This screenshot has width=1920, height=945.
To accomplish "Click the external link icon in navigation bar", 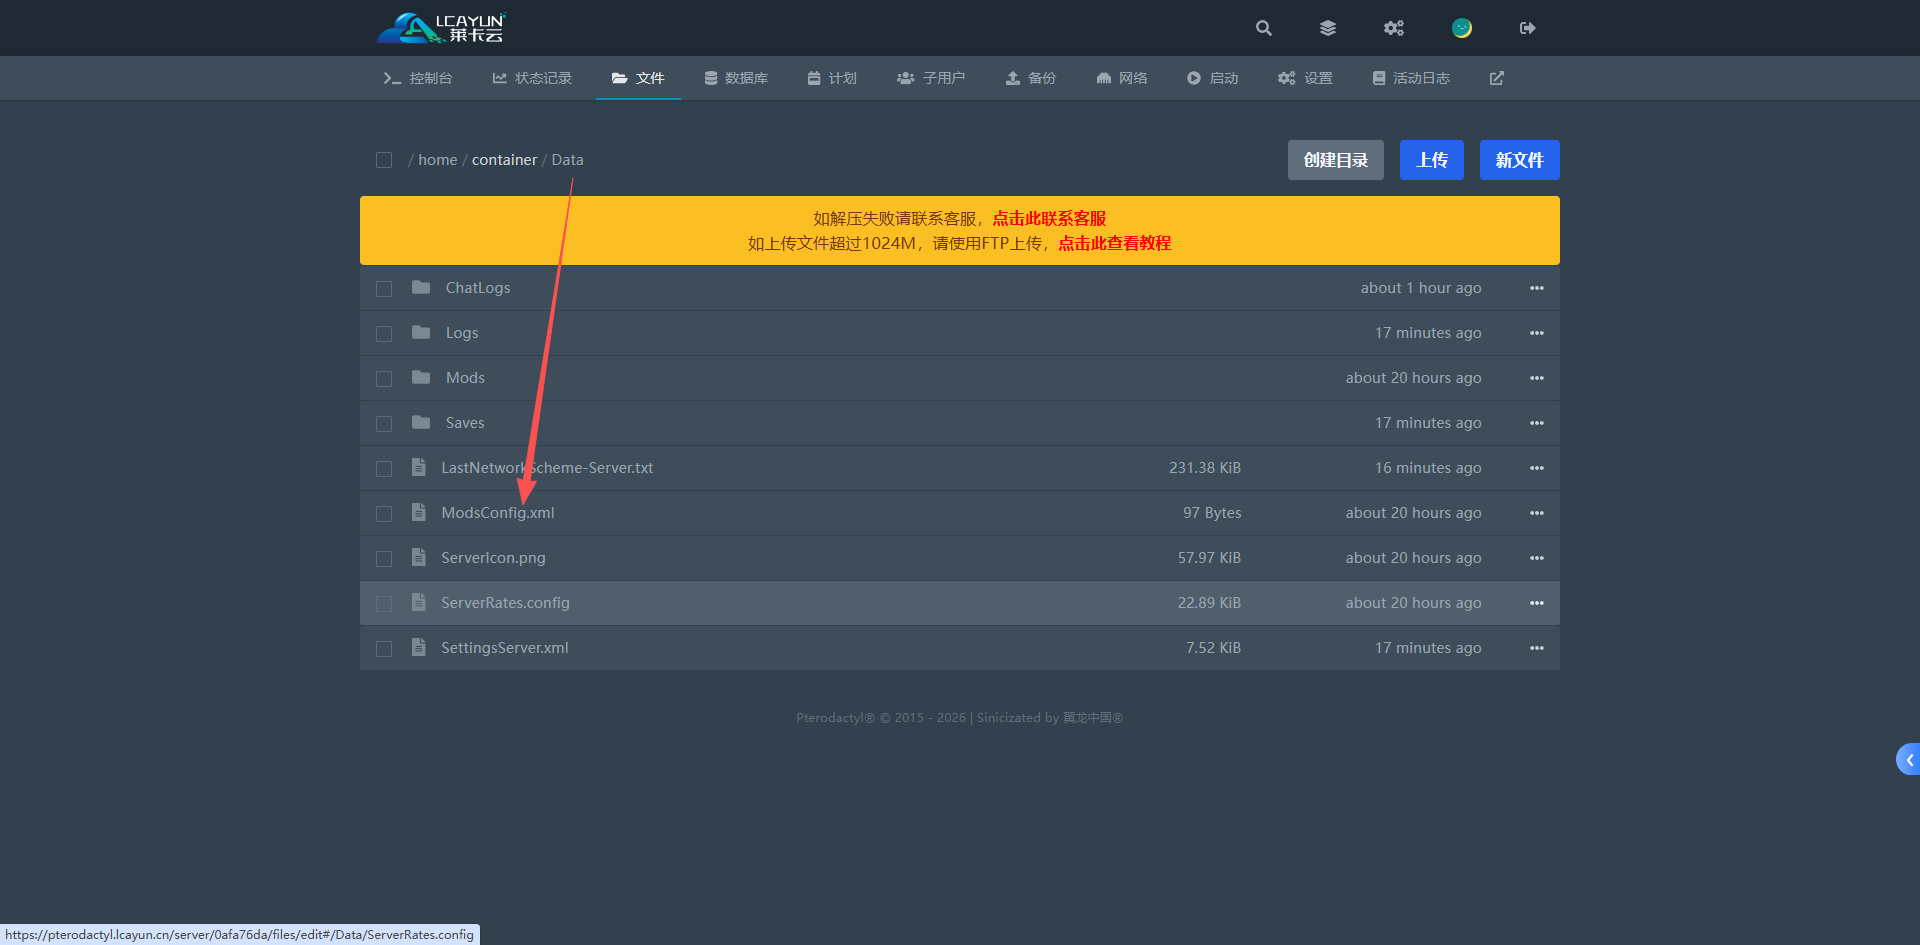I will pos(1497,78).
